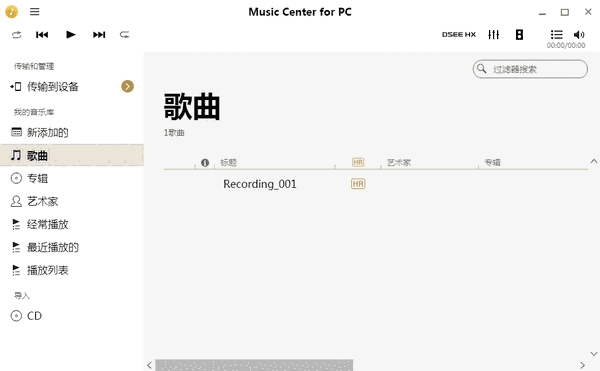Open the speaker output device selector

point(519,35)
